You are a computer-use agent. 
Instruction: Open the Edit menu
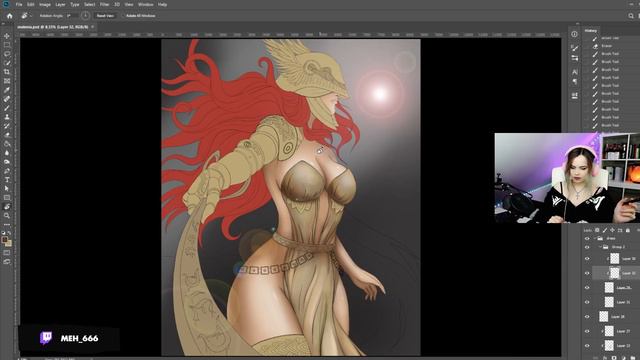pyautogui.click(x=31, y=4)
